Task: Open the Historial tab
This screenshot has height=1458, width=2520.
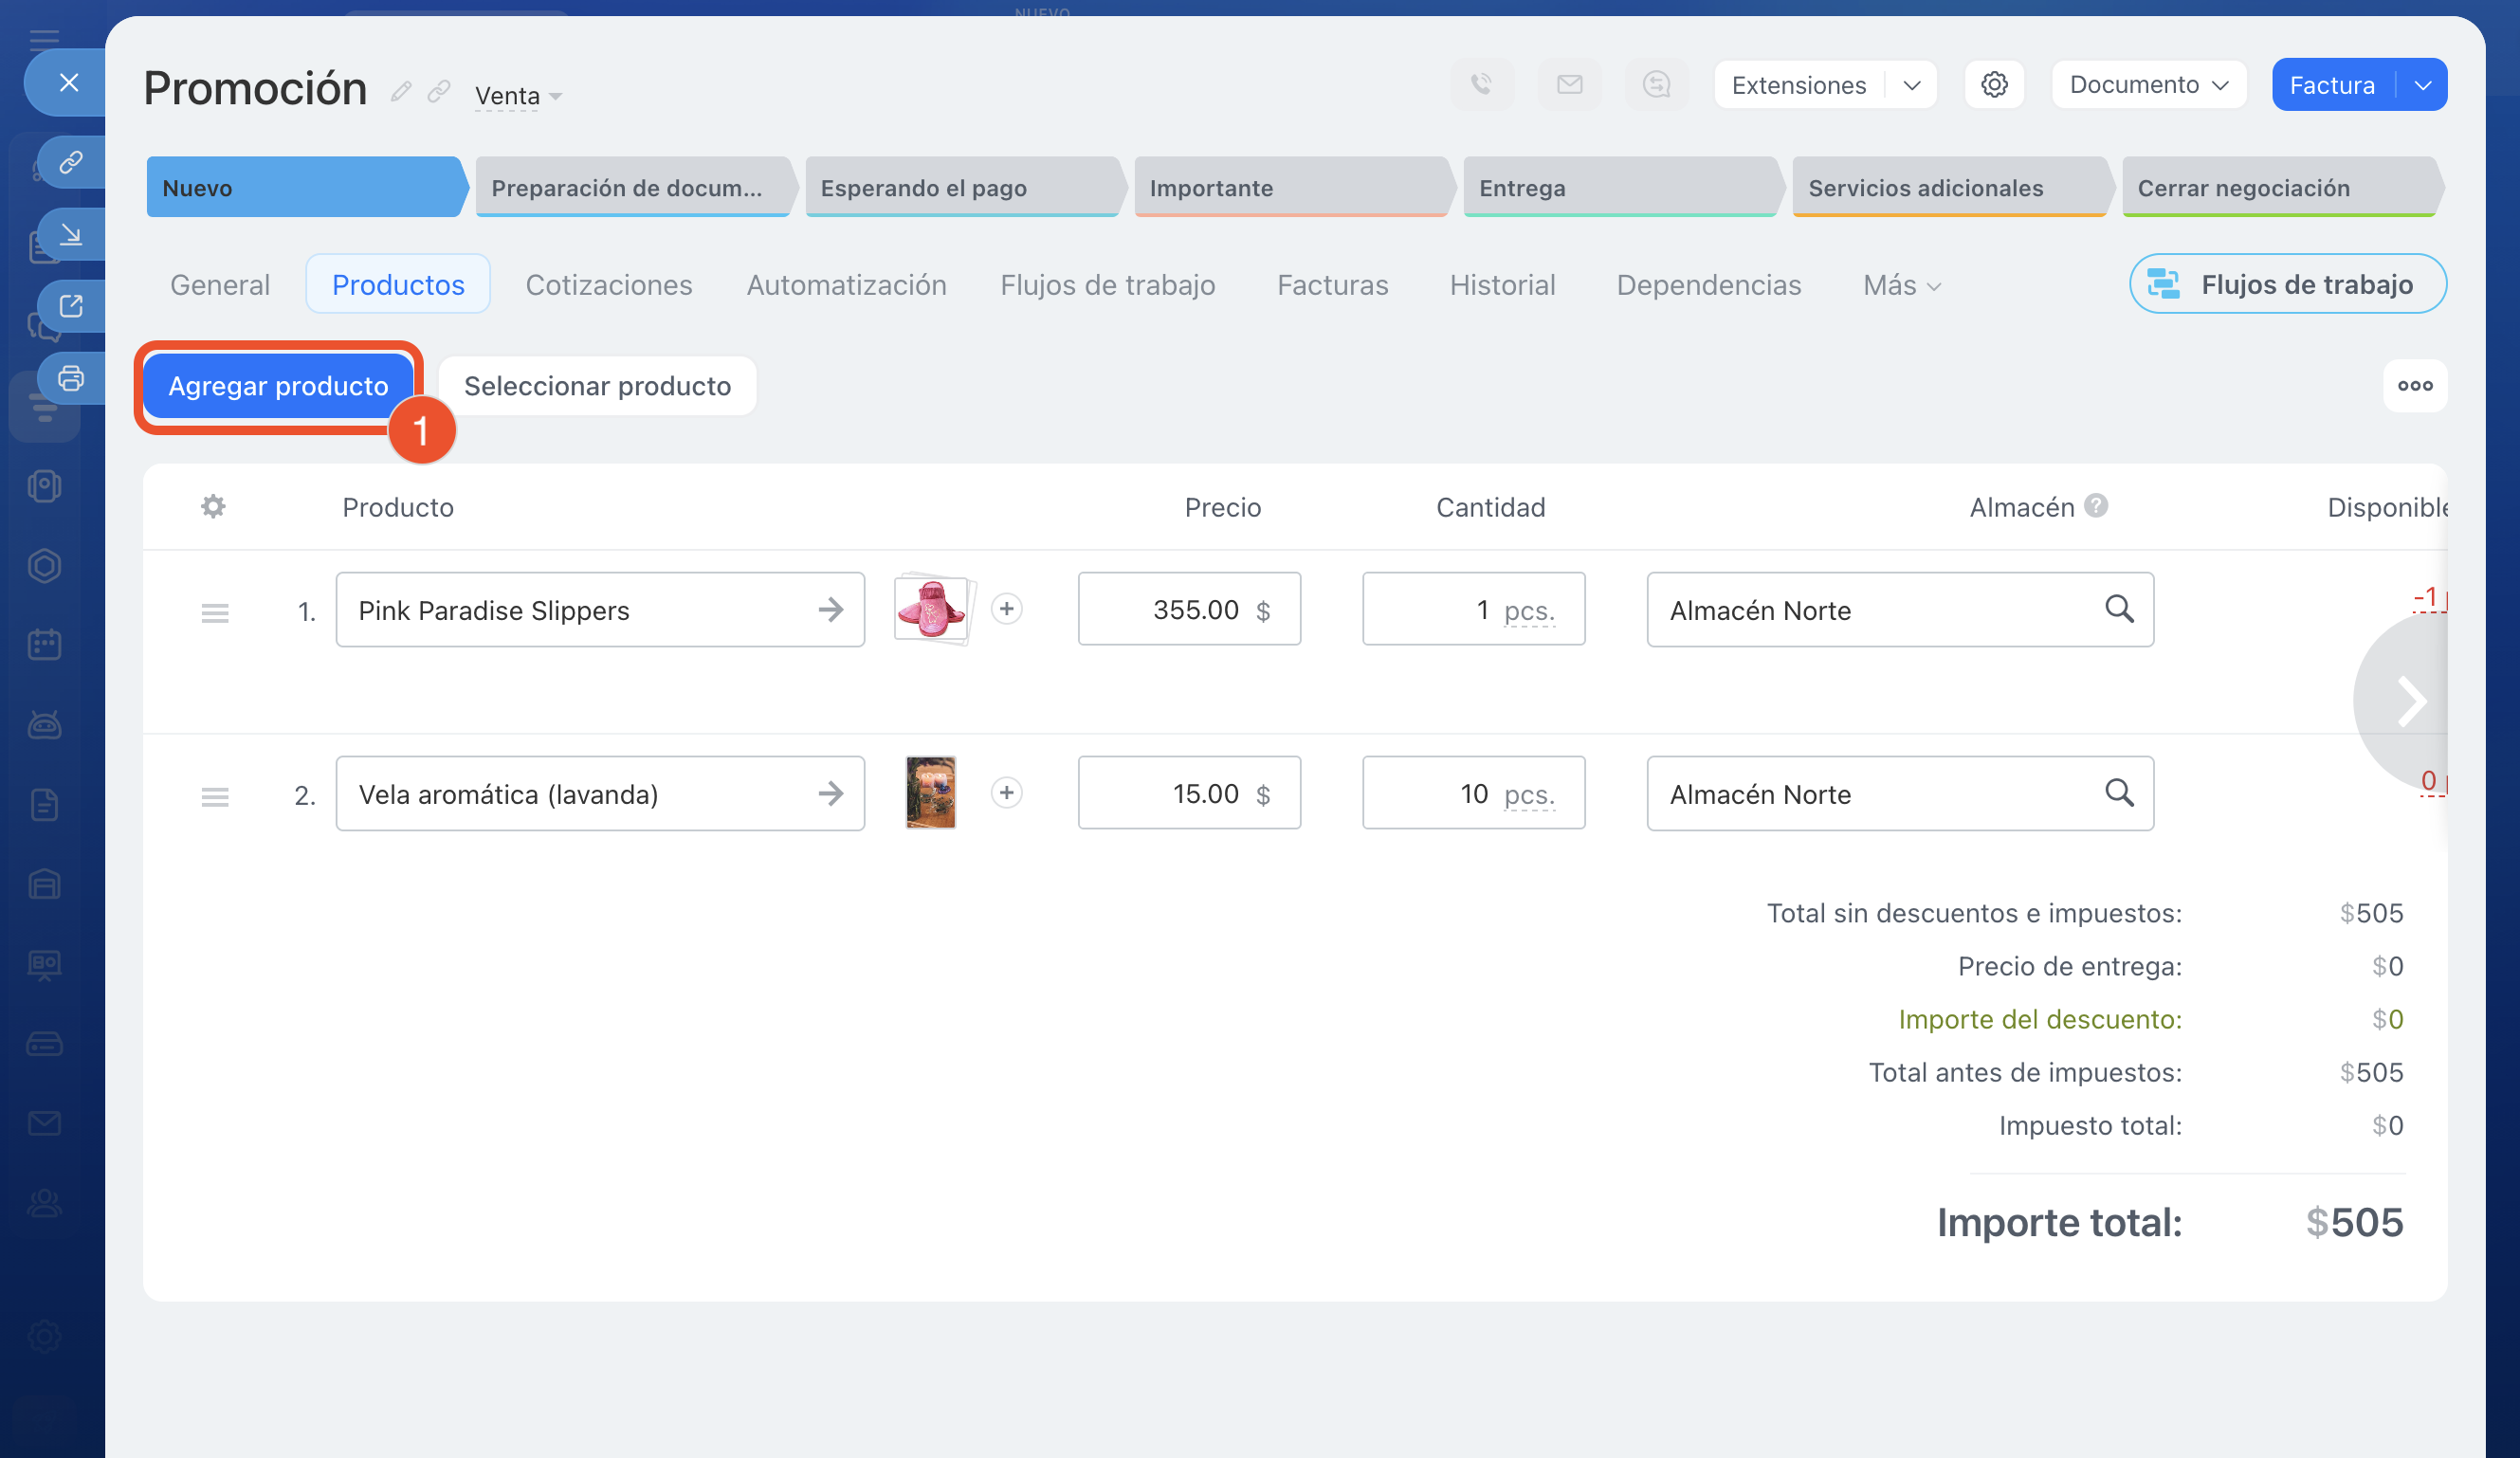Action: [x=1502, y=285]
